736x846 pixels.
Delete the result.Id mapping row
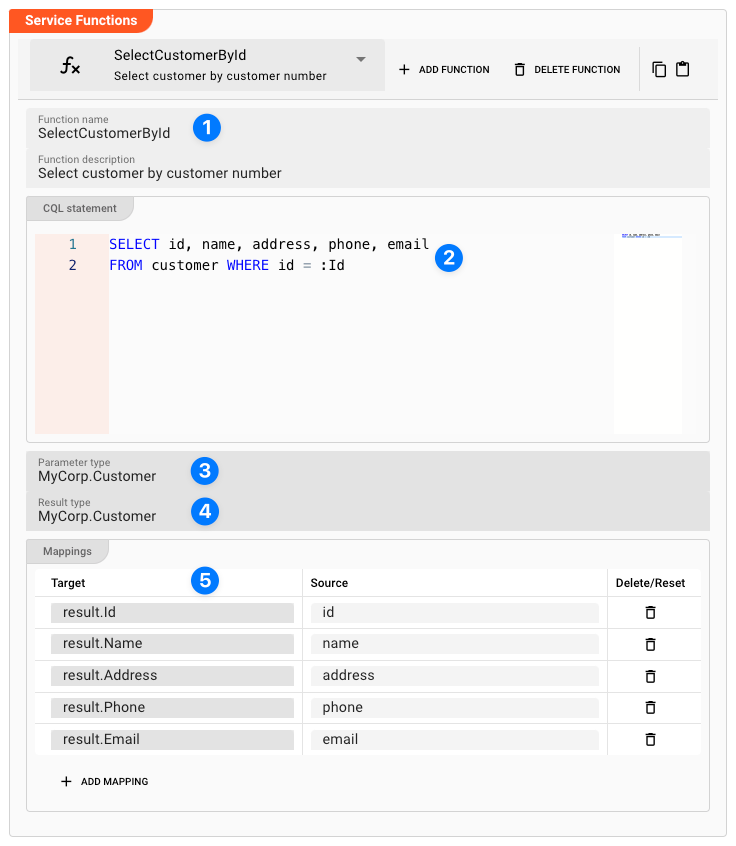coord(650,613)
